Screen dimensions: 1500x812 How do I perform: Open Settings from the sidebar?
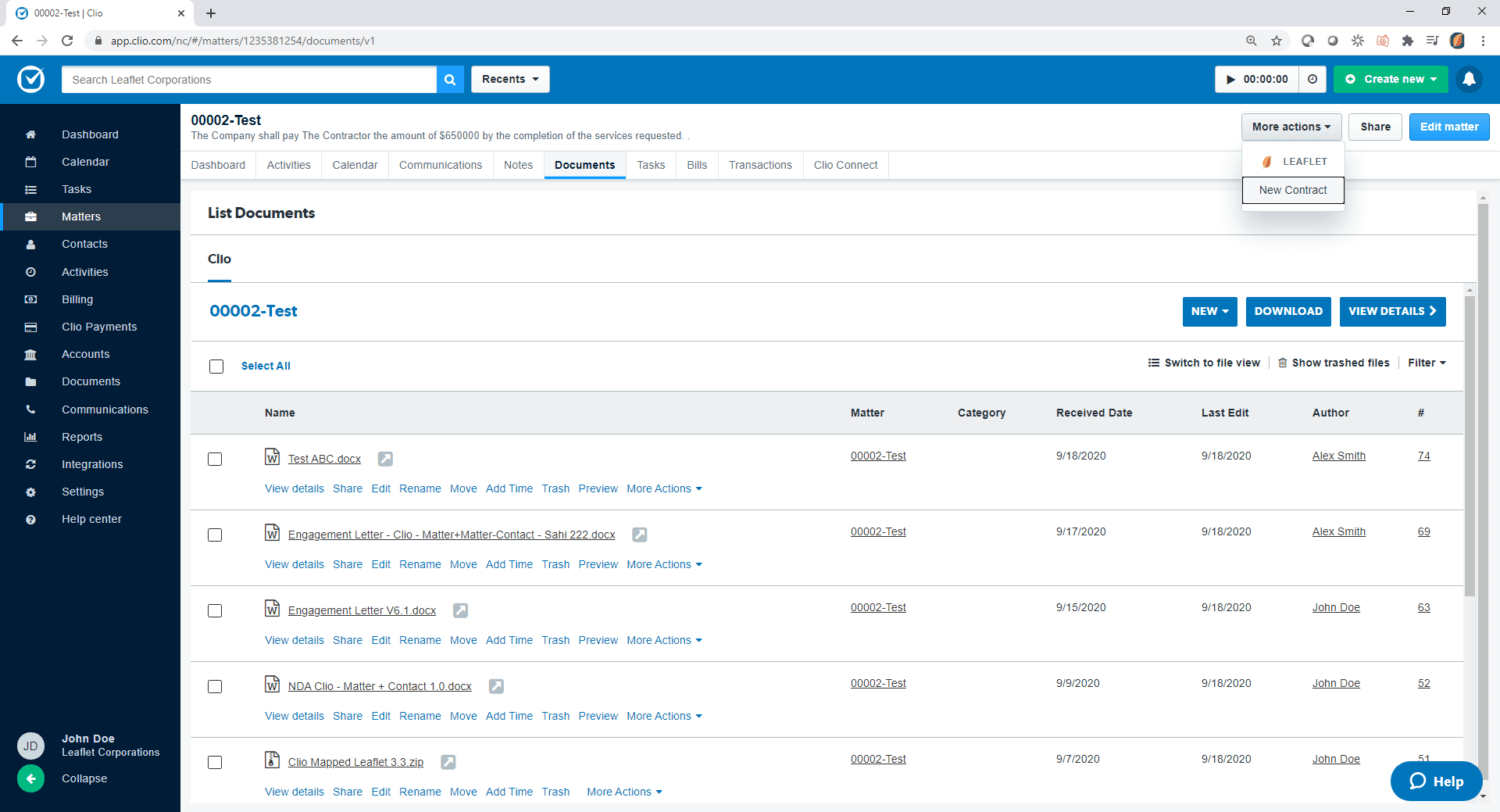pos(82,491)
